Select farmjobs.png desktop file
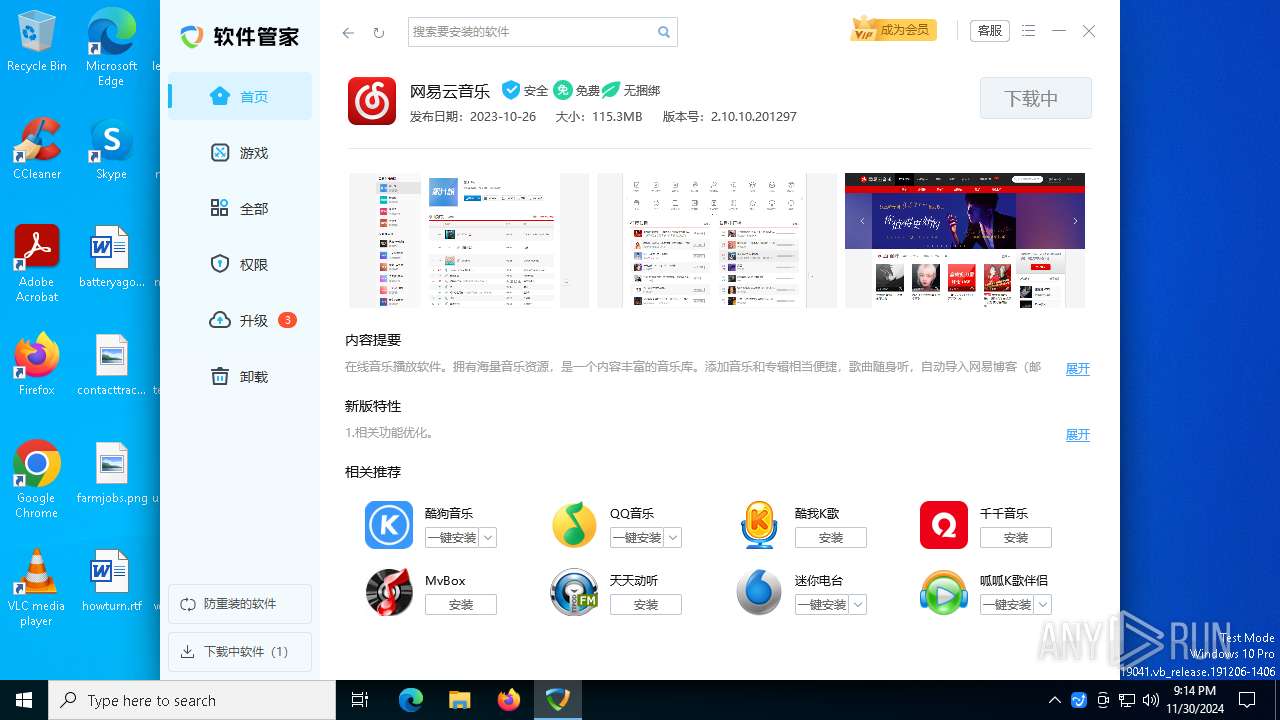Screen dimensions: 1280x720 click(111, 473)
